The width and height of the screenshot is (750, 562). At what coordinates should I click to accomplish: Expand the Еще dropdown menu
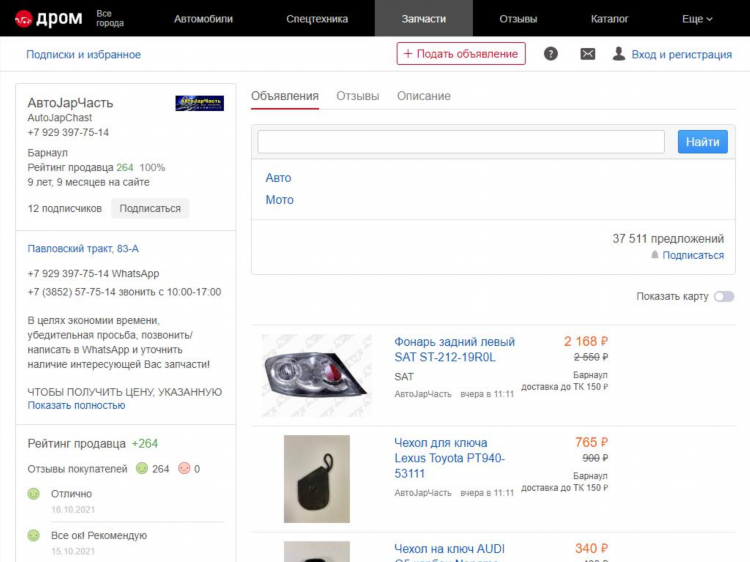click(x=697, y=19)
